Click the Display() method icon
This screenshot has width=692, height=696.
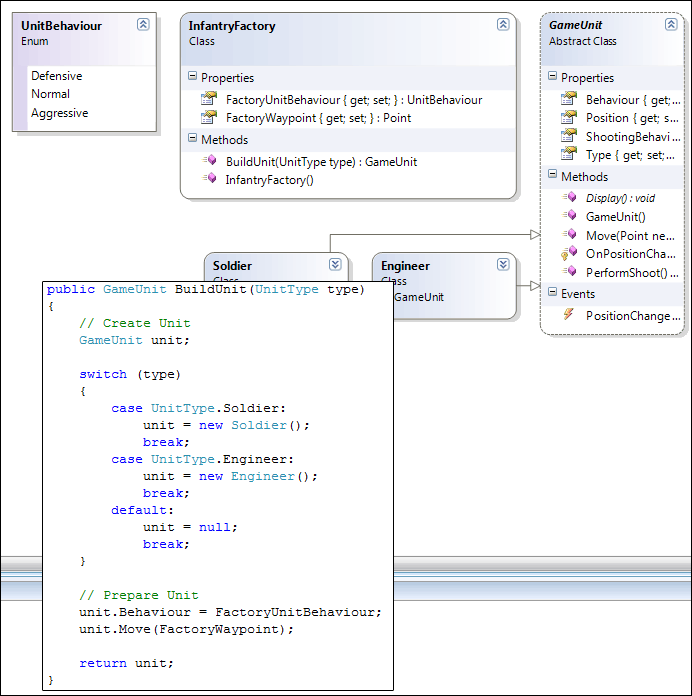point(570,197)
